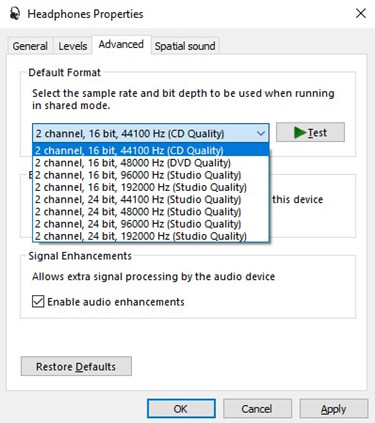This screenshot has height=423, width=375.
Task: Pick 16 bit, 192000 Hz (Studio Quality)
Action: [x=151, y=187]
